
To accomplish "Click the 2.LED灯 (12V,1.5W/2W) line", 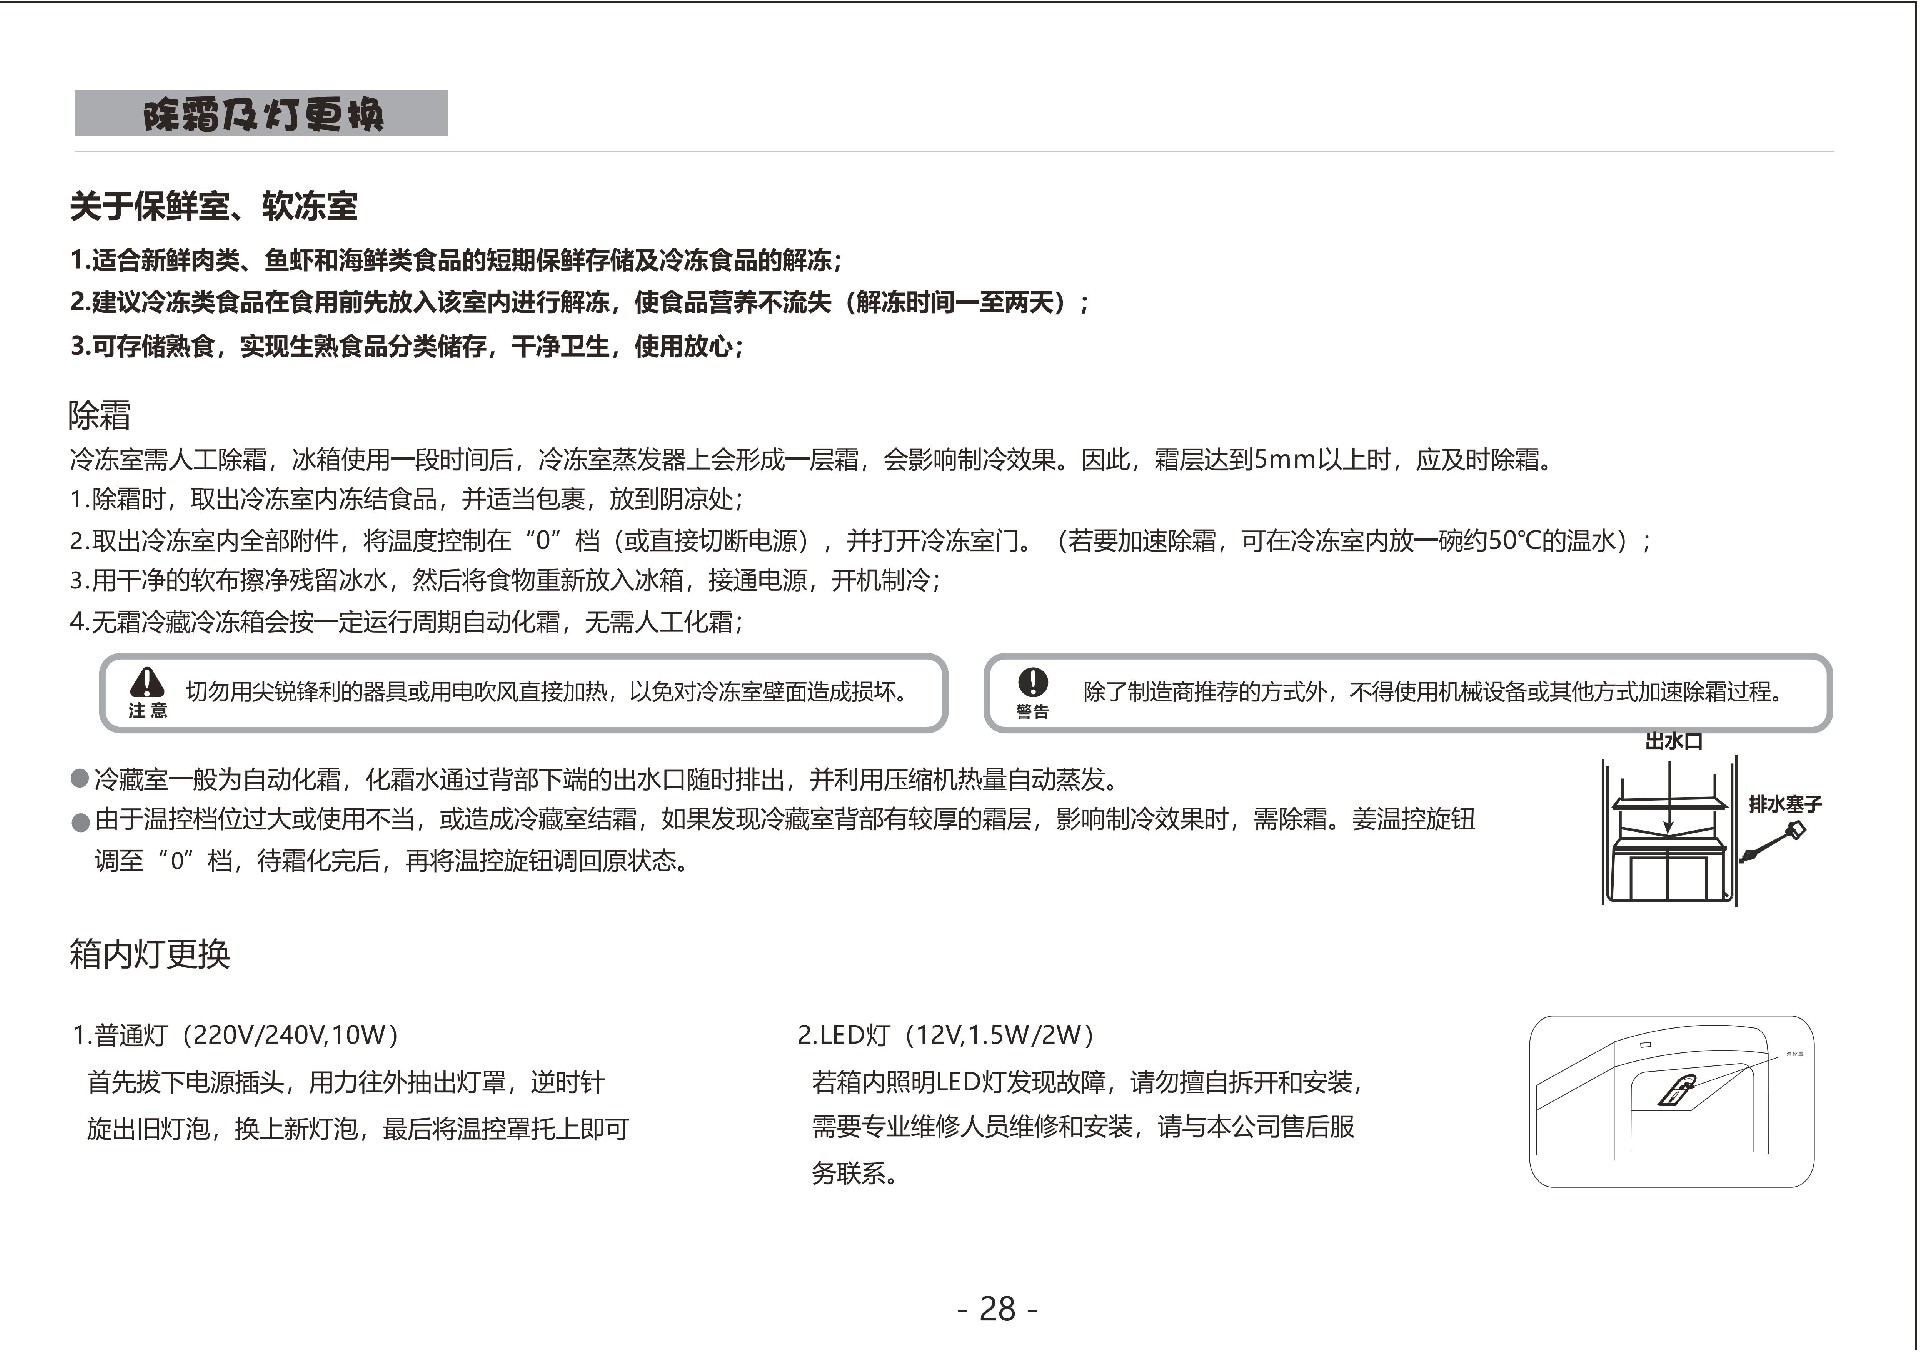I will coord(945,1035).
